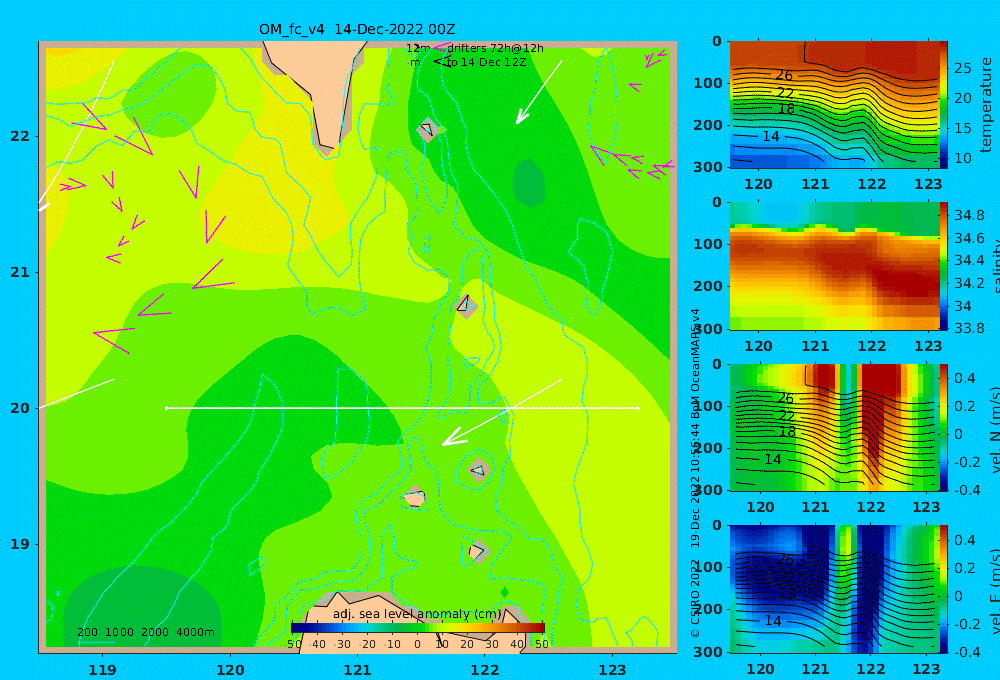This screenshot has width=1000, height=680.
Task: Open the temperature cross-section panel
Action: [834, 105]
